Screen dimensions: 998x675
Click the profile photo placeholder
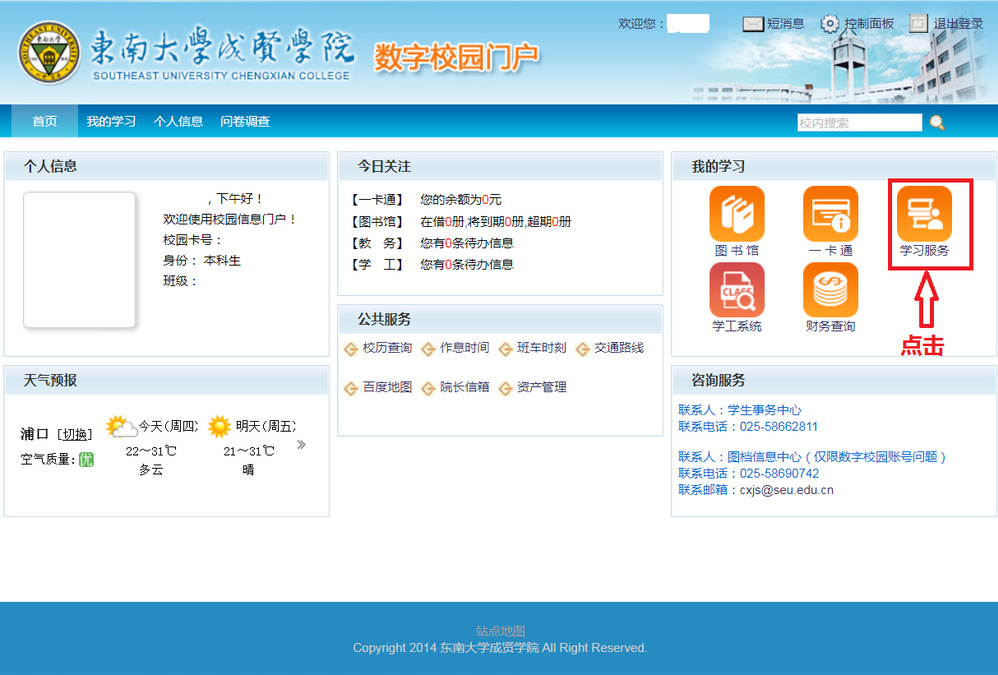80,260
